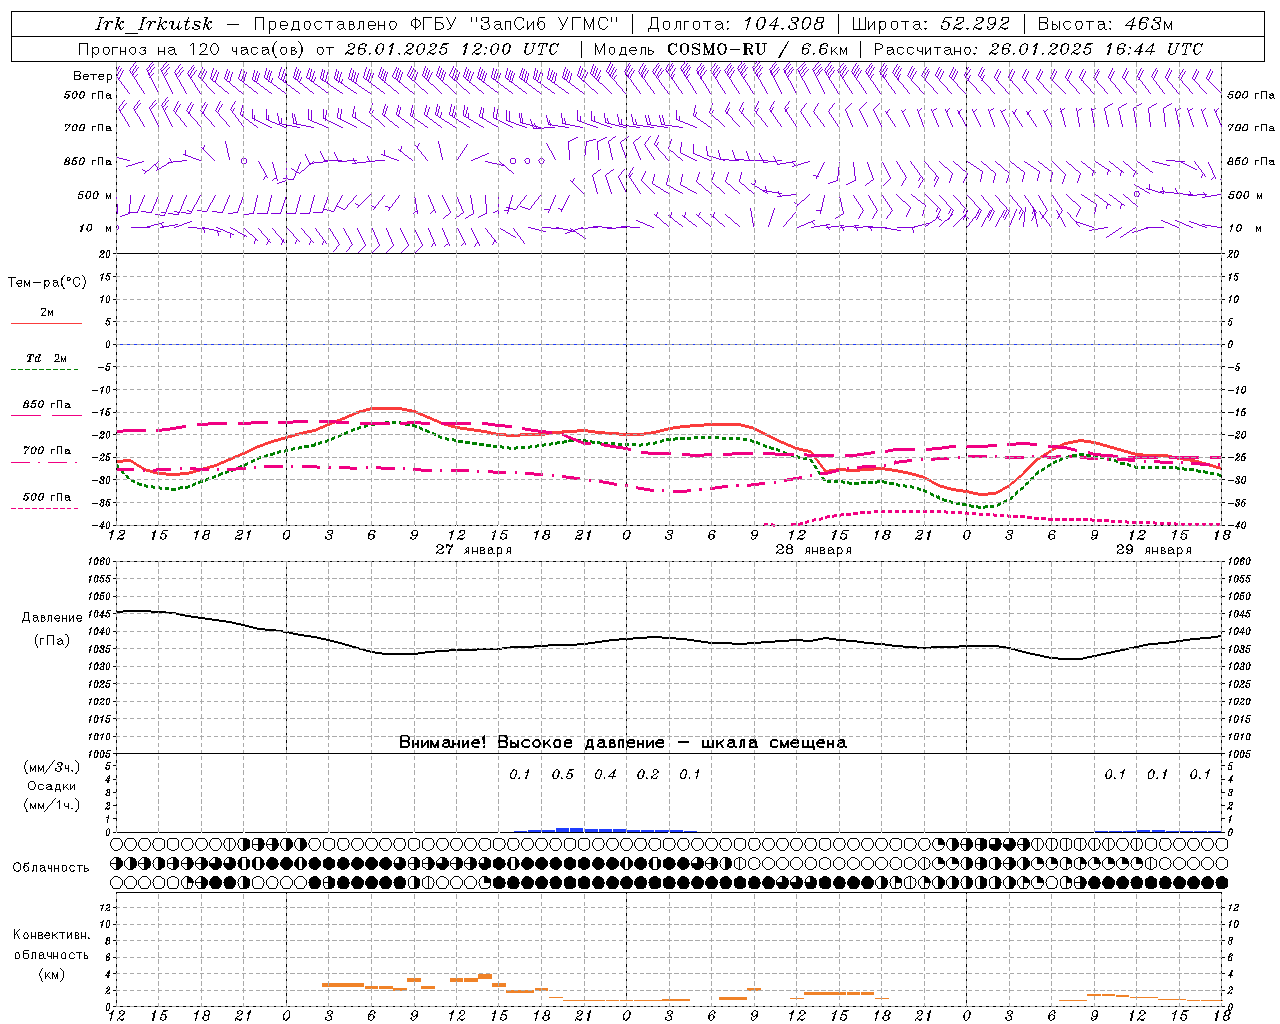Click the "Irk_Irkutsk" station title

(153, 24)
